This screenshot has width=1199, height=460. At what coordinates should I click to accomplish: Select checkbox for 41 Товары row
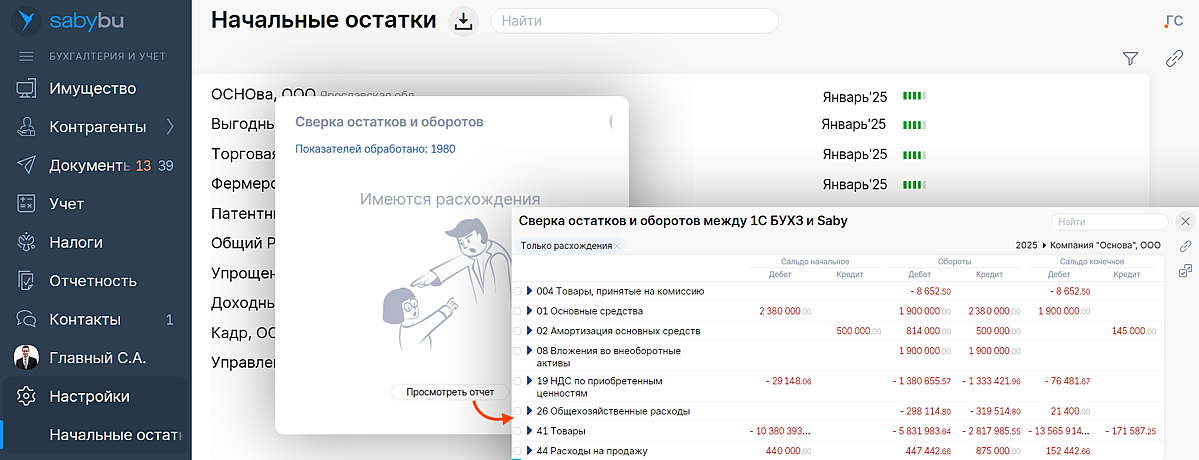[517, 431]
